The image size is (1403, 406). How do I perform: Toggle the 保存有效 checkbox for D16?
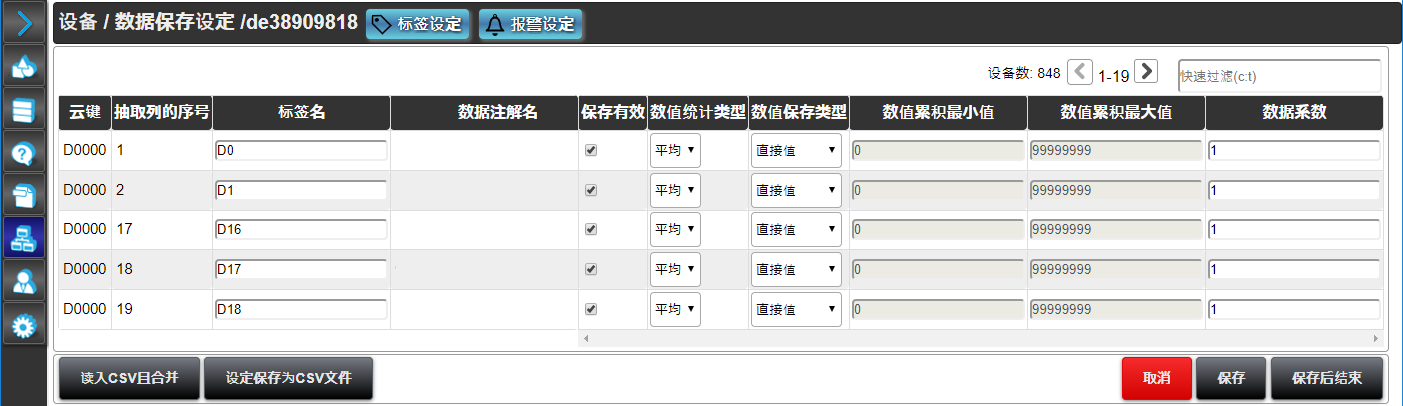591,229
